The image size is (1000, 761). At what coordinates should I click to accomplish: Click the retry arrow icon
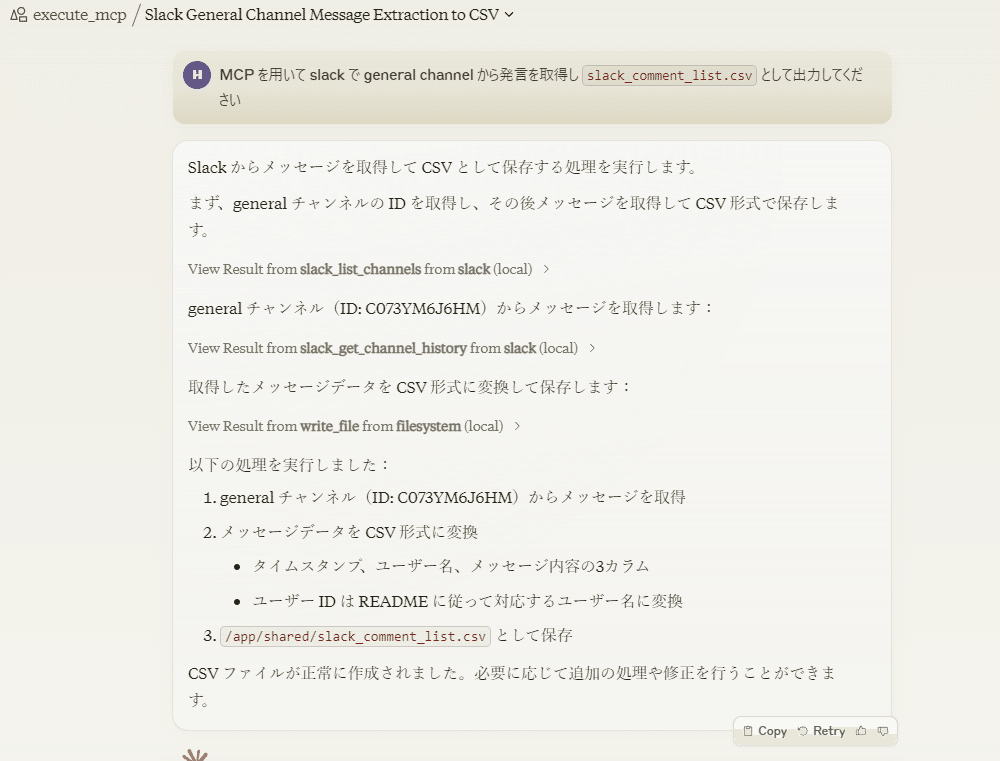pyautogui.click(x=803, y=731)
